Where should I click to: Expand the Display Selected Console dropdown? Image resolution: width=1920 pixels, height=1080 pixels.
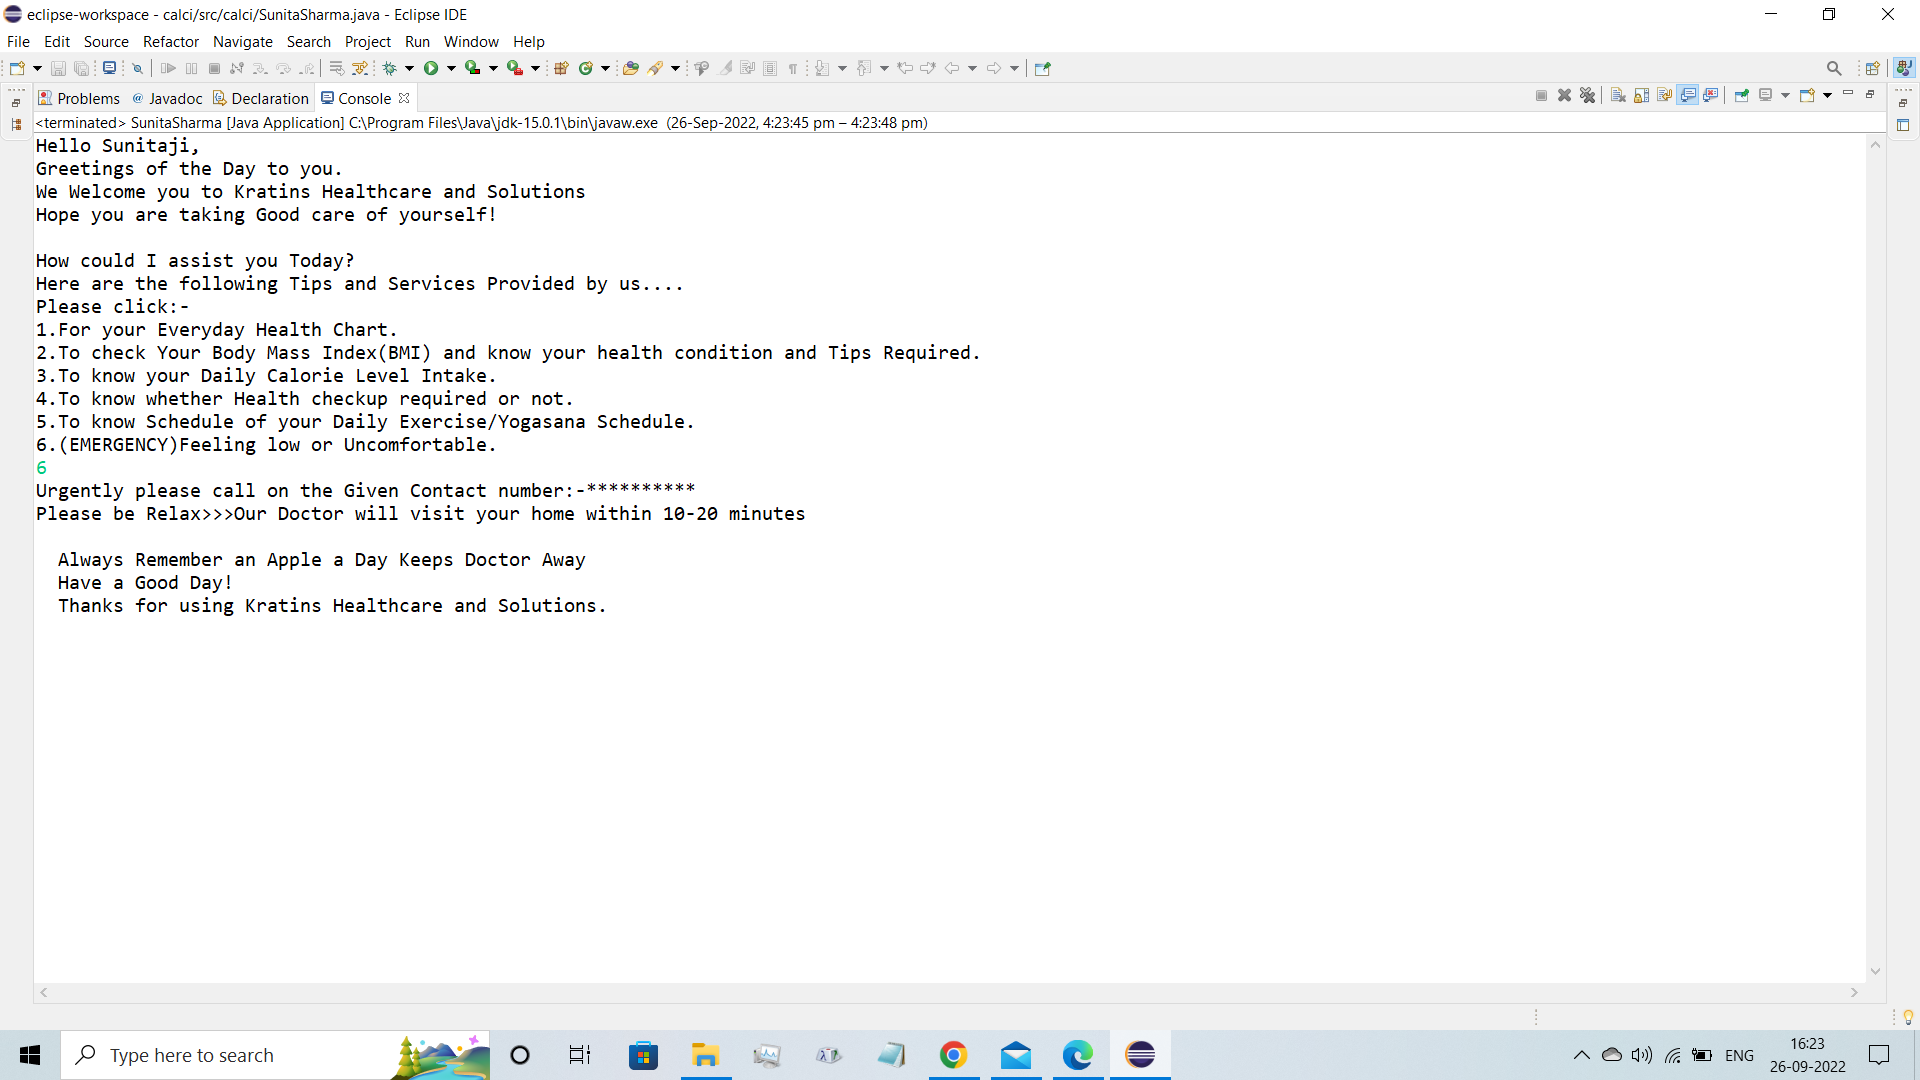[1785, 95]
